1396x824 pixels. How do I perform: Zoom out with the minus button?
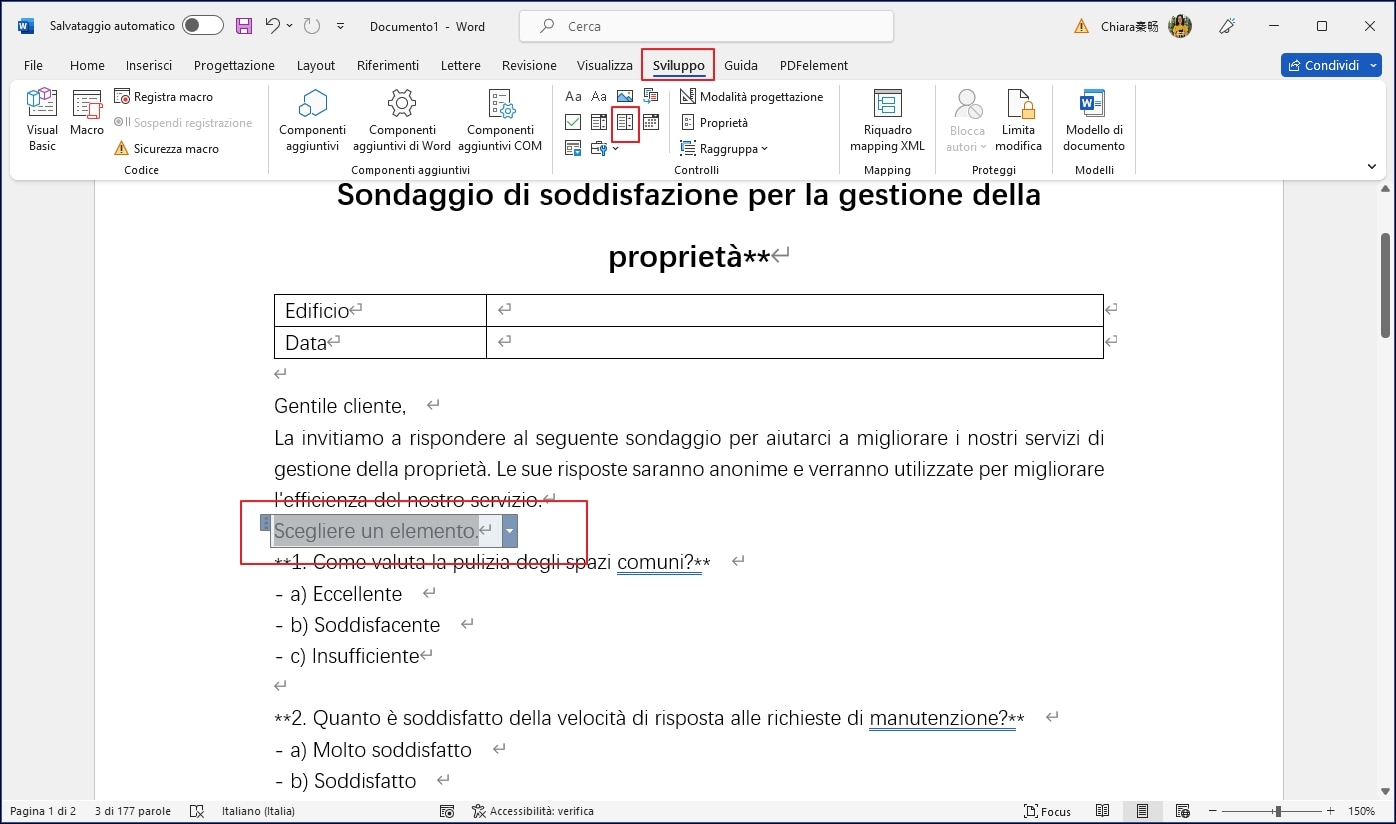1212,811
